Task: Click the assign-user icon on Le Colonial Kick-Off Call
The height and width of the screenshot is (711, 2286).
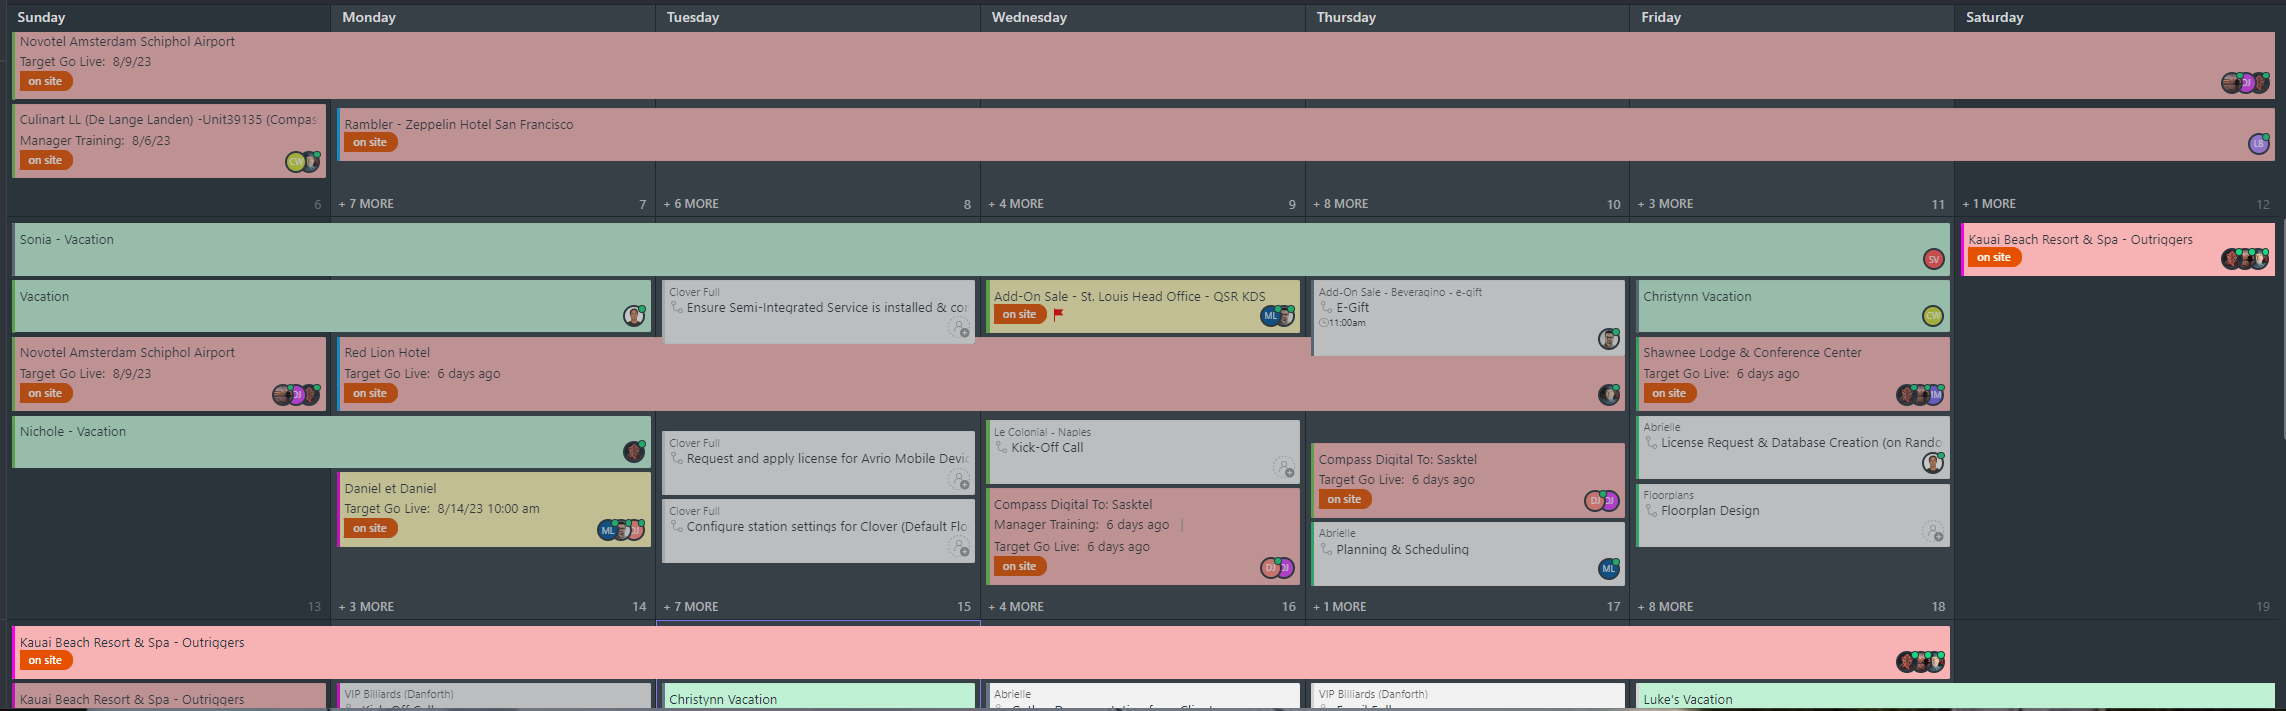Action: click(x=1284, y=467)
